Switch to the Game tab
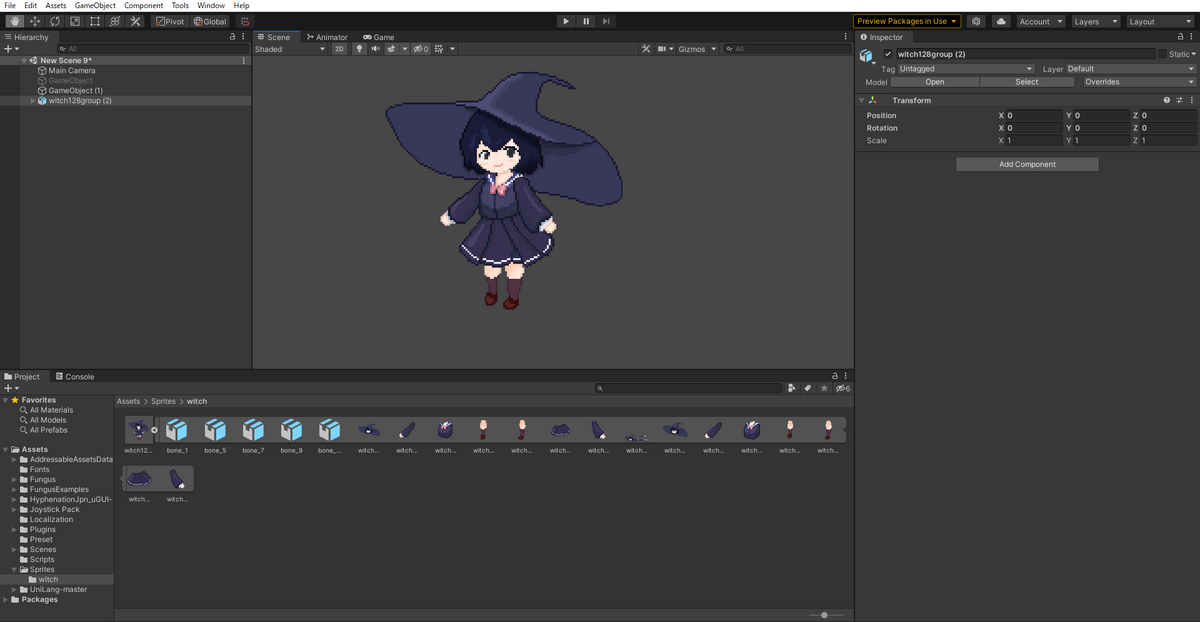The height and width of the screenshot is (622, 1200). (379, 37)
